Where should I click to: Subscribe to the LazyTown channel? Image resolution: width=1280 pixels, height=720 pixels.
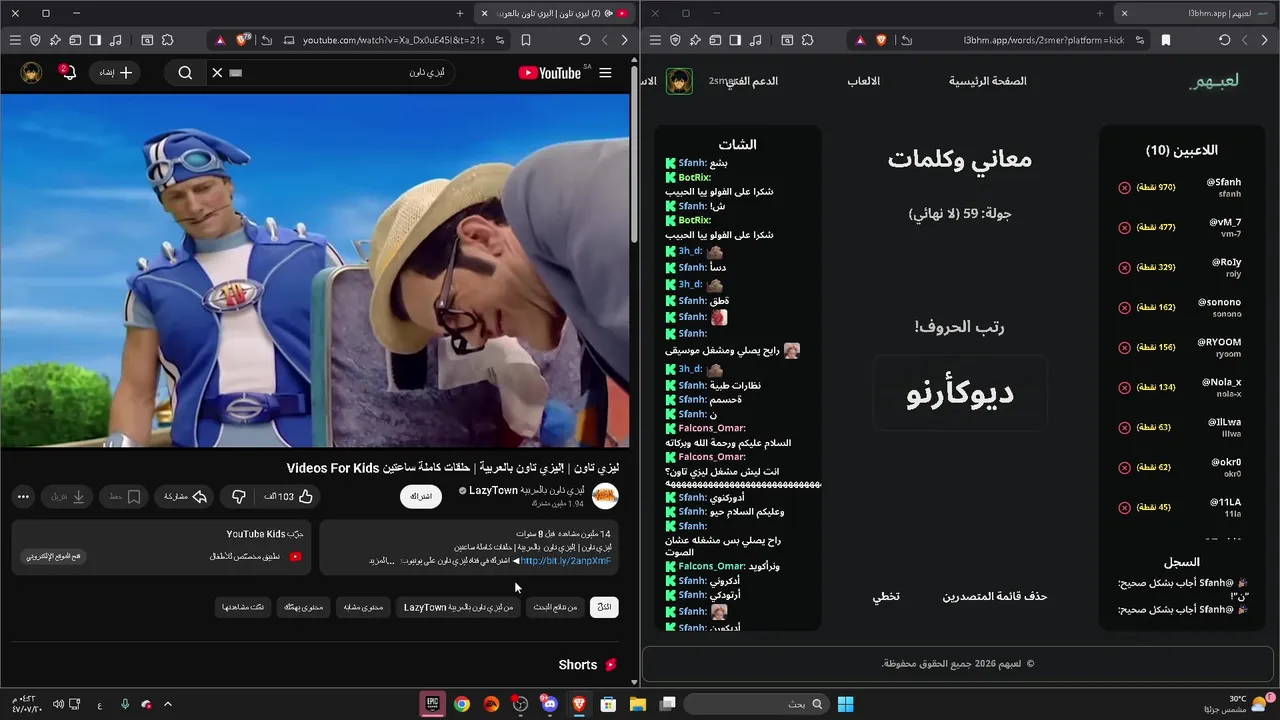click(x=421, y=496)
